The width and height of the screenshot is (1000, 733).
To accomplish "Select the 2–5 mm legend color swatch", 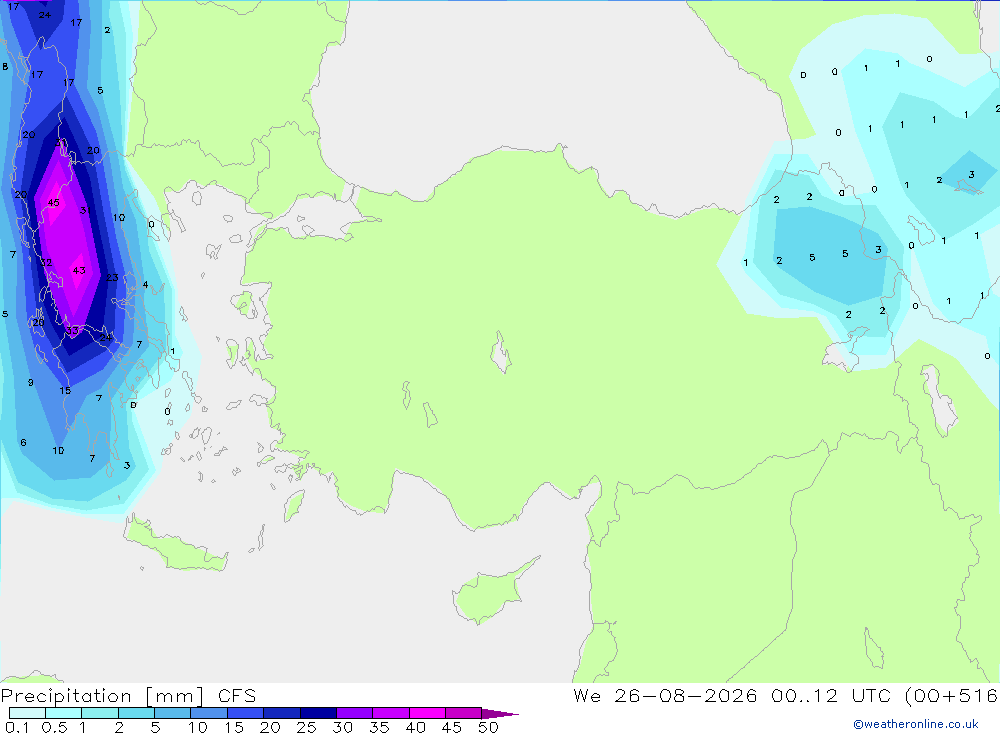I will pyautogui.click(x=136, y=713).
